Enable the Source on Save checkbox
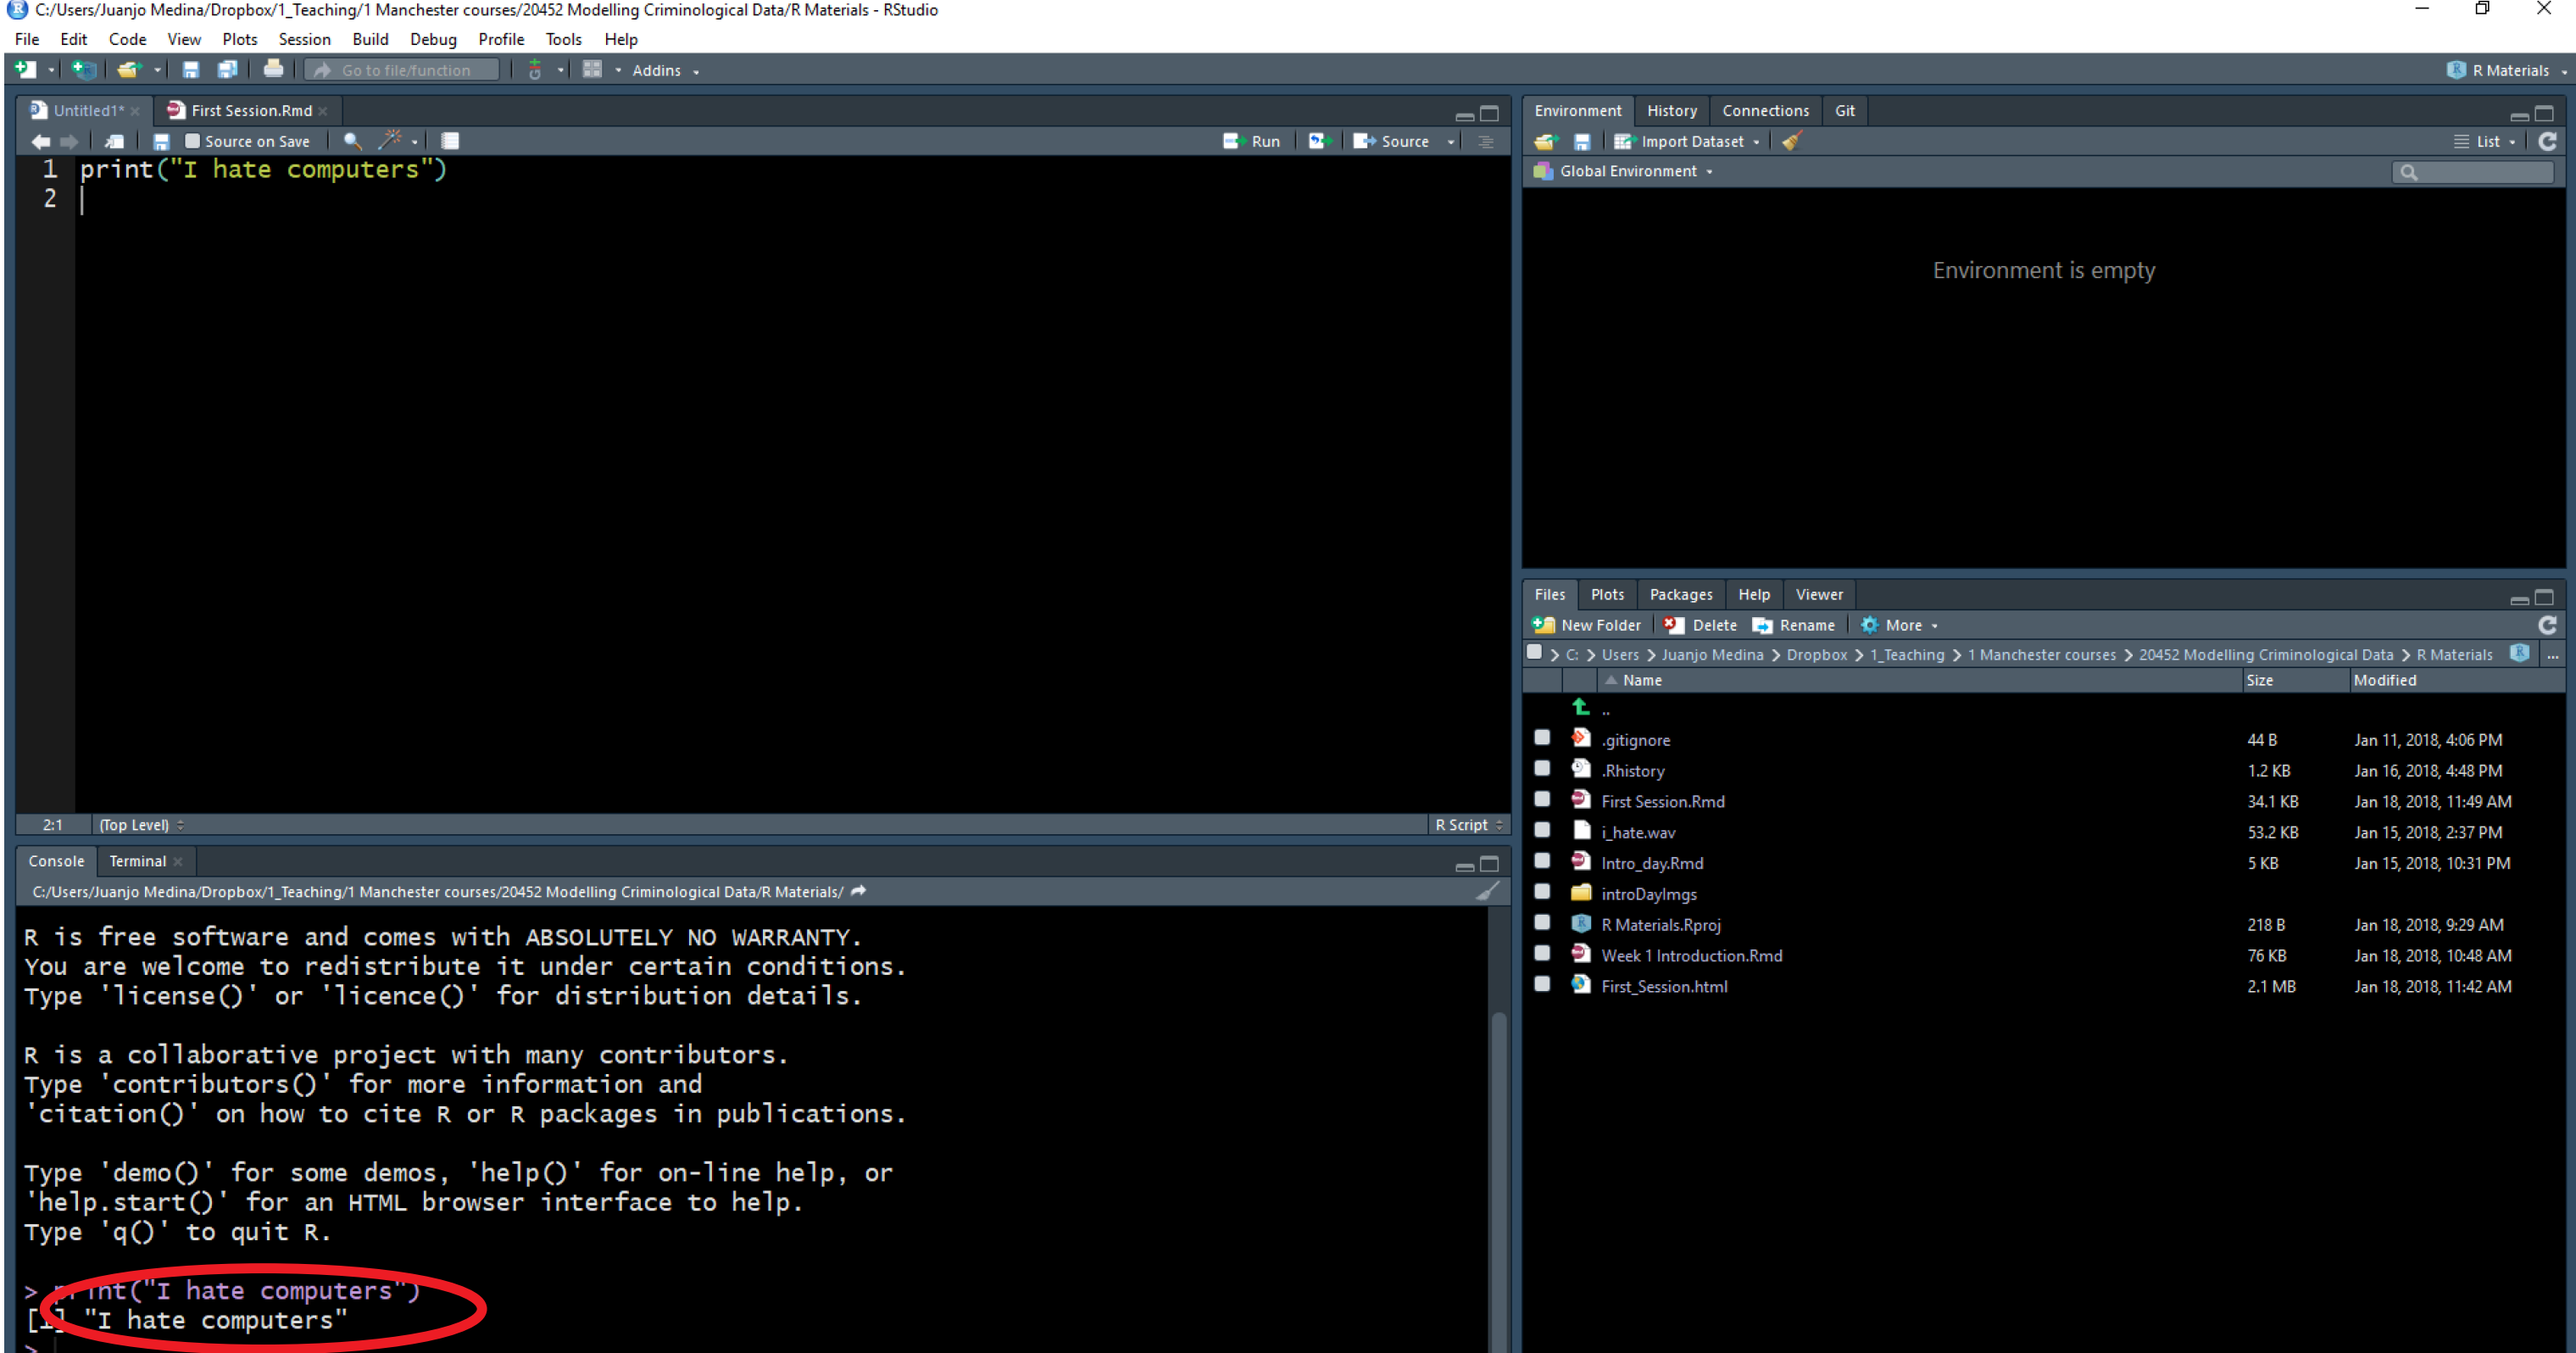Image resolution: width=2576 pixels, height=1353 pixels. pyautogui.click(x=193, y=141)
